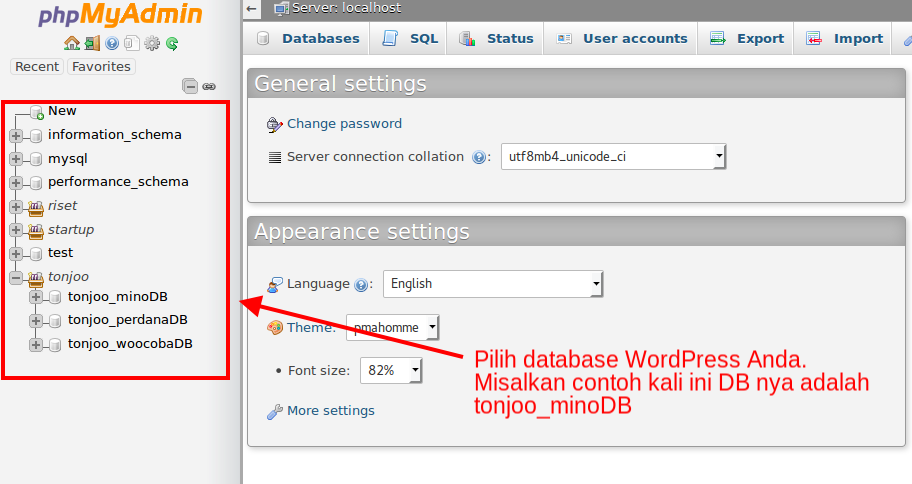Reload navigation panel green refresh icon
This screenshot has width=912, height=484.
[172, 43]
